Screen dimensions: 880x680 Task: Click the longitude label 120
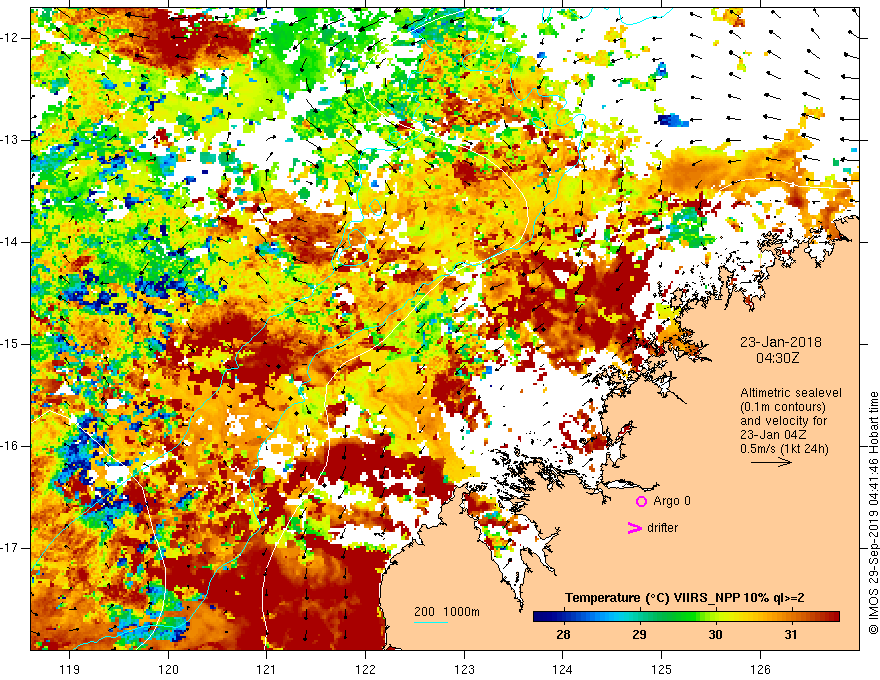[x=168, y=669]
